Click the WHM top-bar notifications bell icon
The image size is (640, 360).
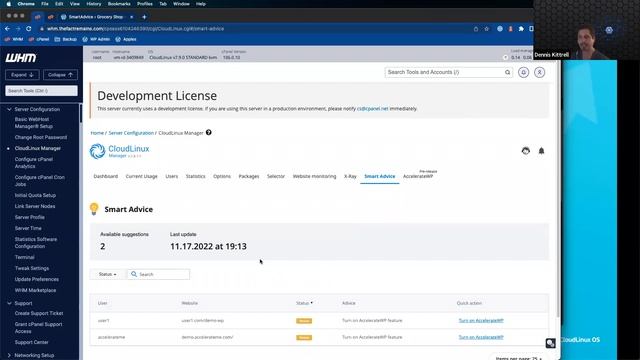point(524,72)
